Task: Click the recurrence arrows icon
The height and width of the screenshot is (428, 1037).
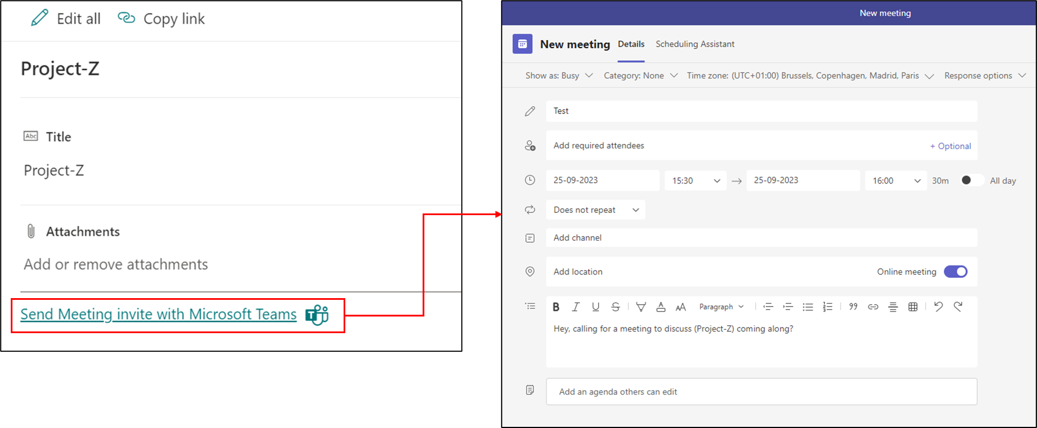Action: (x=529, y=210)
